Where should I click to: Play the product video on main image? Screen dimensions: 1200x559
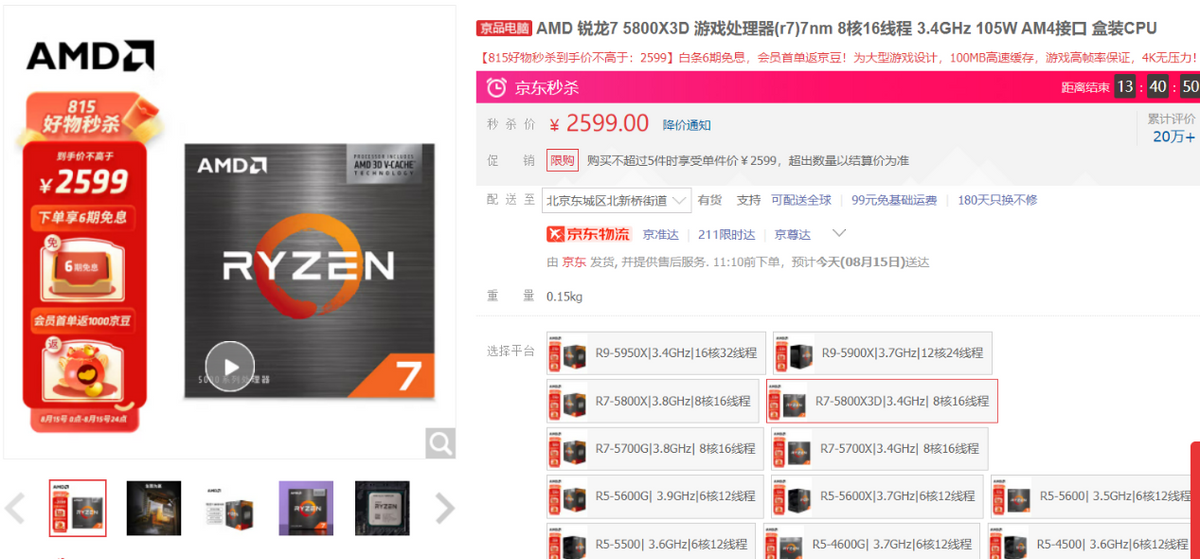click(x=230, y=365)
